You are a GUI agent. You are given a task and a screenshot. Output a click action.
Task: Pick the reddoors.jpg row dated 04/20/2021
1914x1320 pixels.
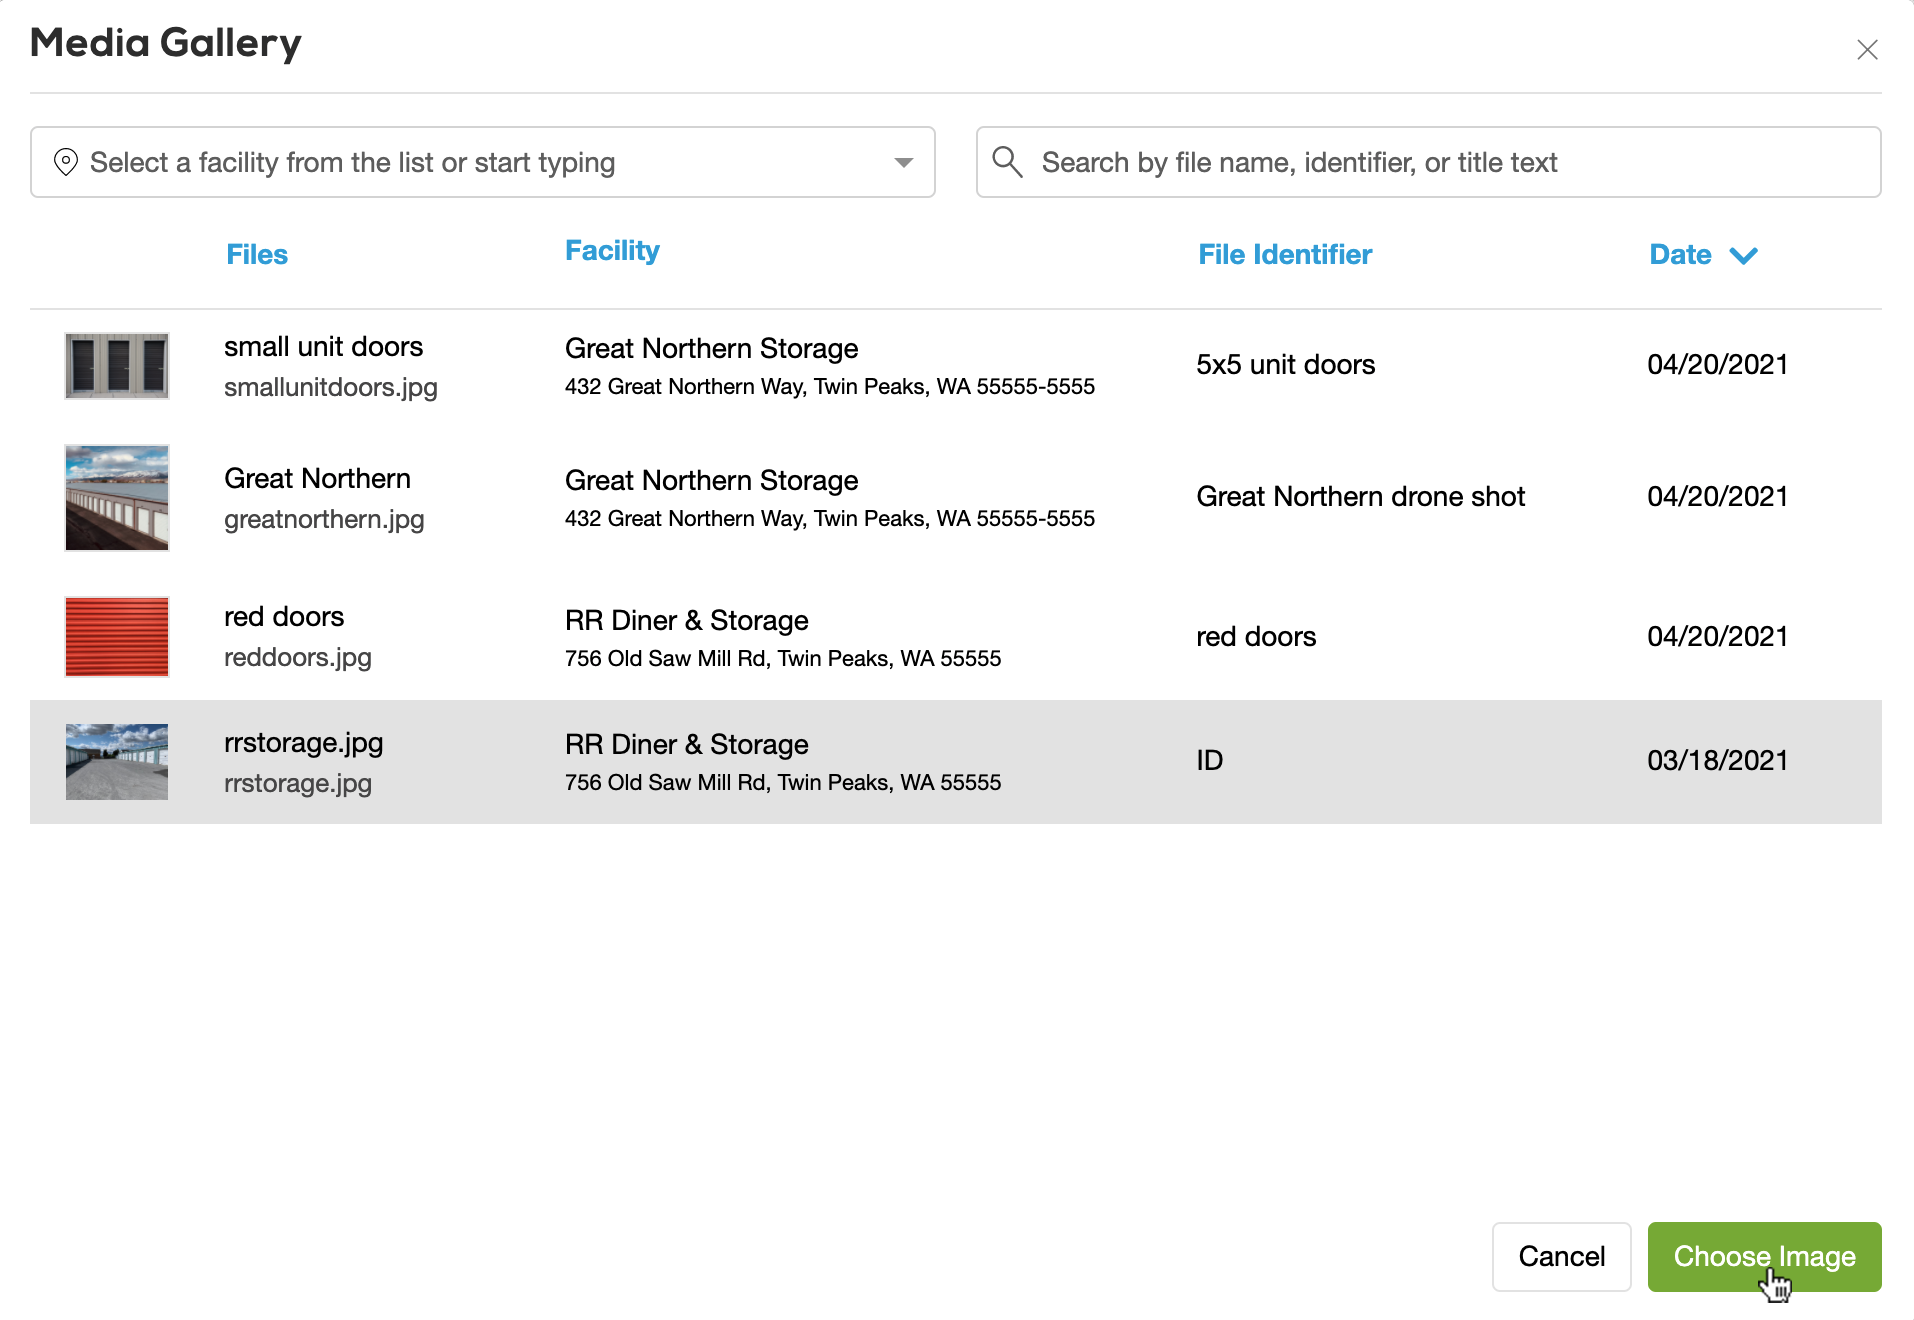[x=1717, y=637]
